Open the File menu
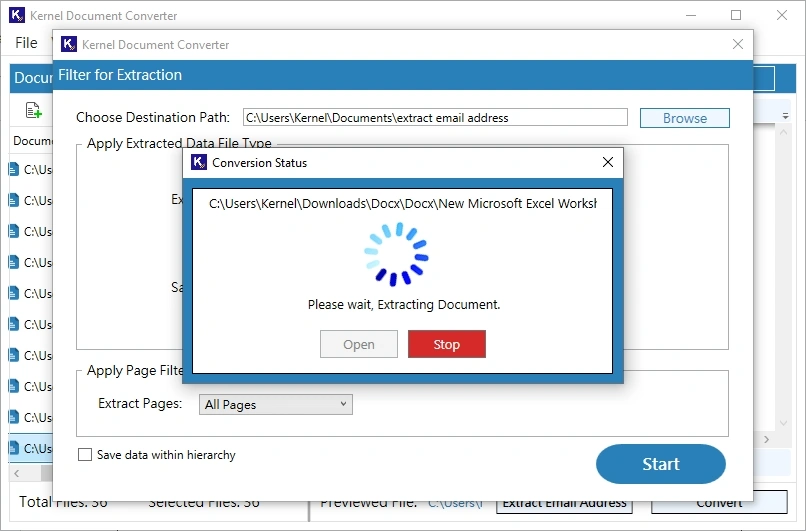806x531 pixels. [x=26, y=43]
